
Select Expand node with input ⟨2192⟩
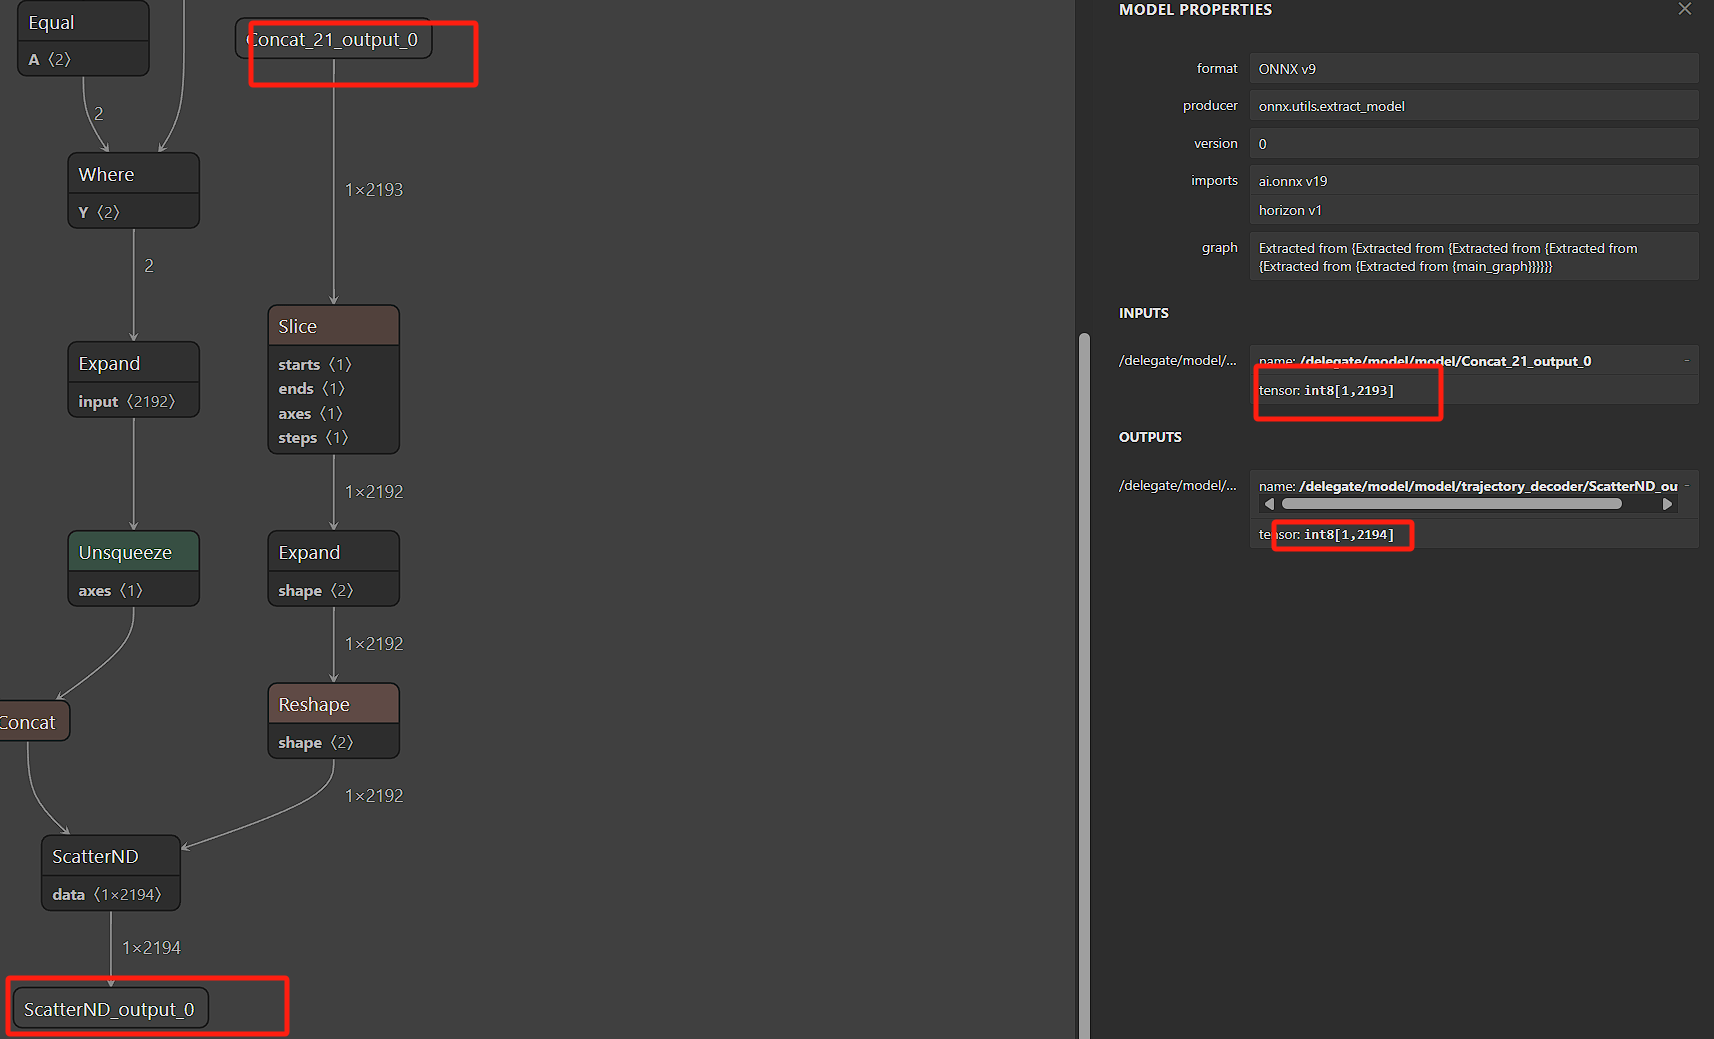coord(133,364)
